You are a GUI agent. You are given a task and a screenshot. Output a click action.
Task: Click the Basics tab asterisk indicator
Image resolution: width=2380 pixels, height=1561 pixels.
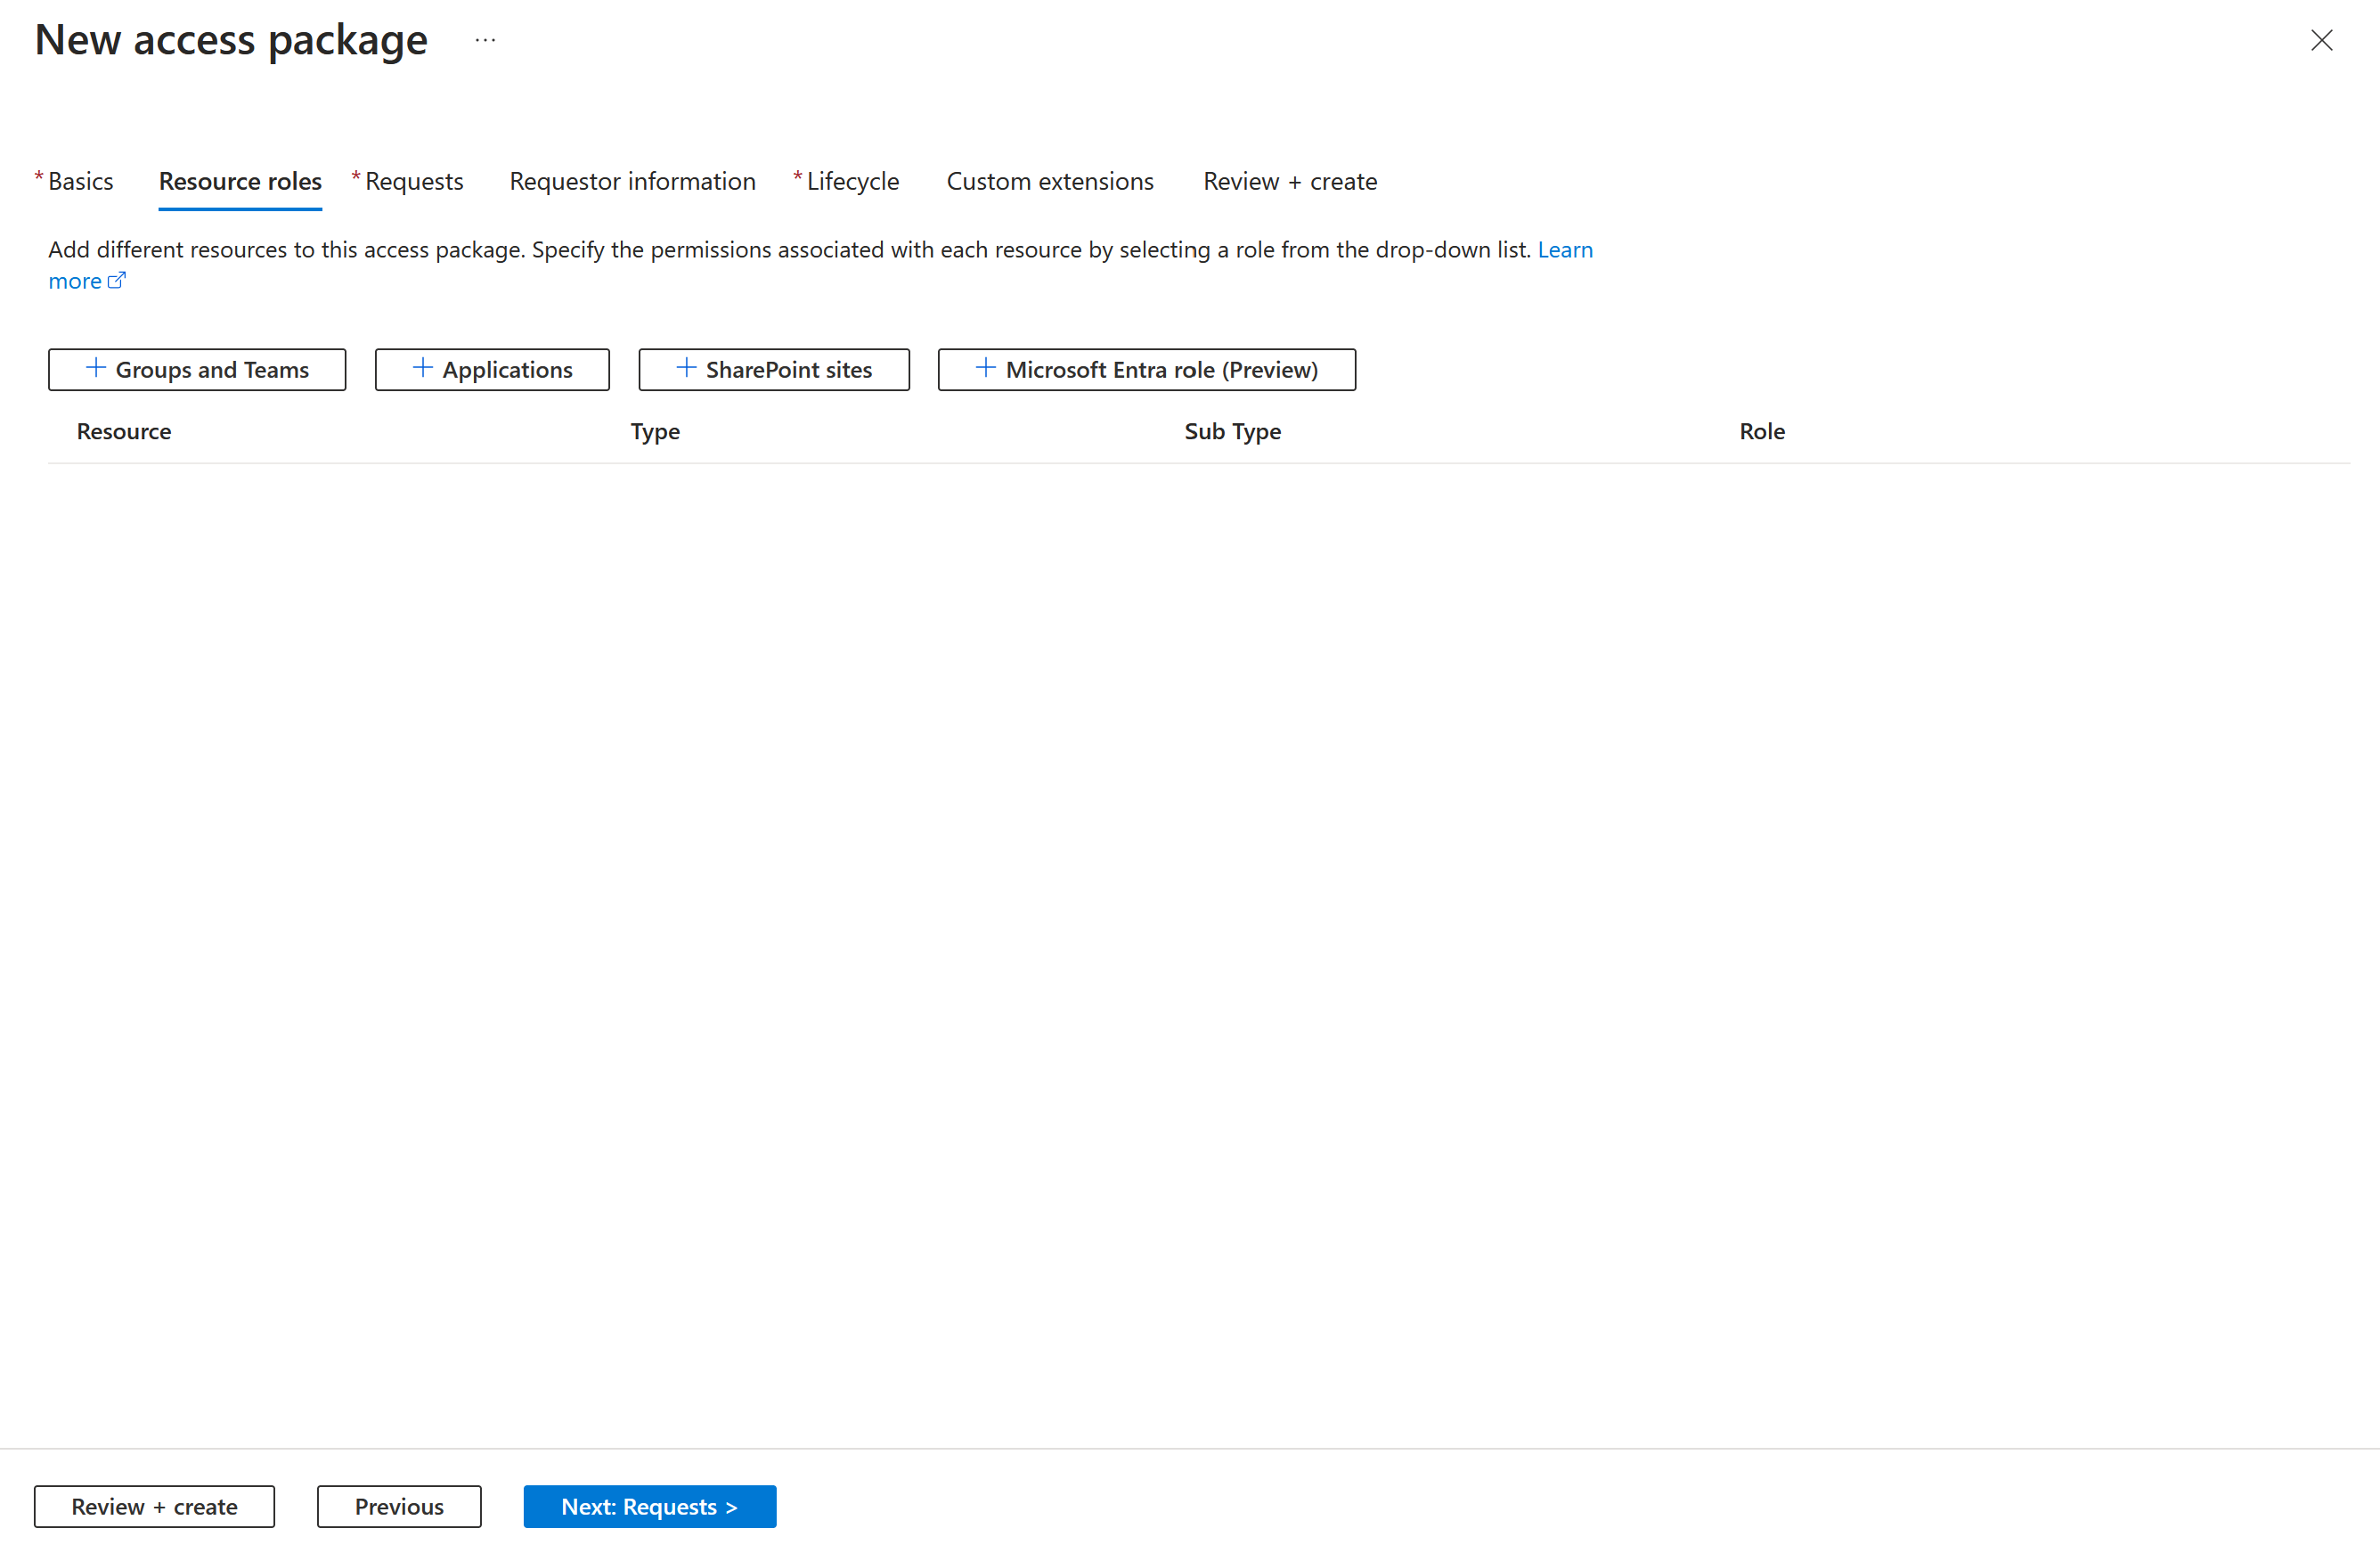click(x=38, y=179)
